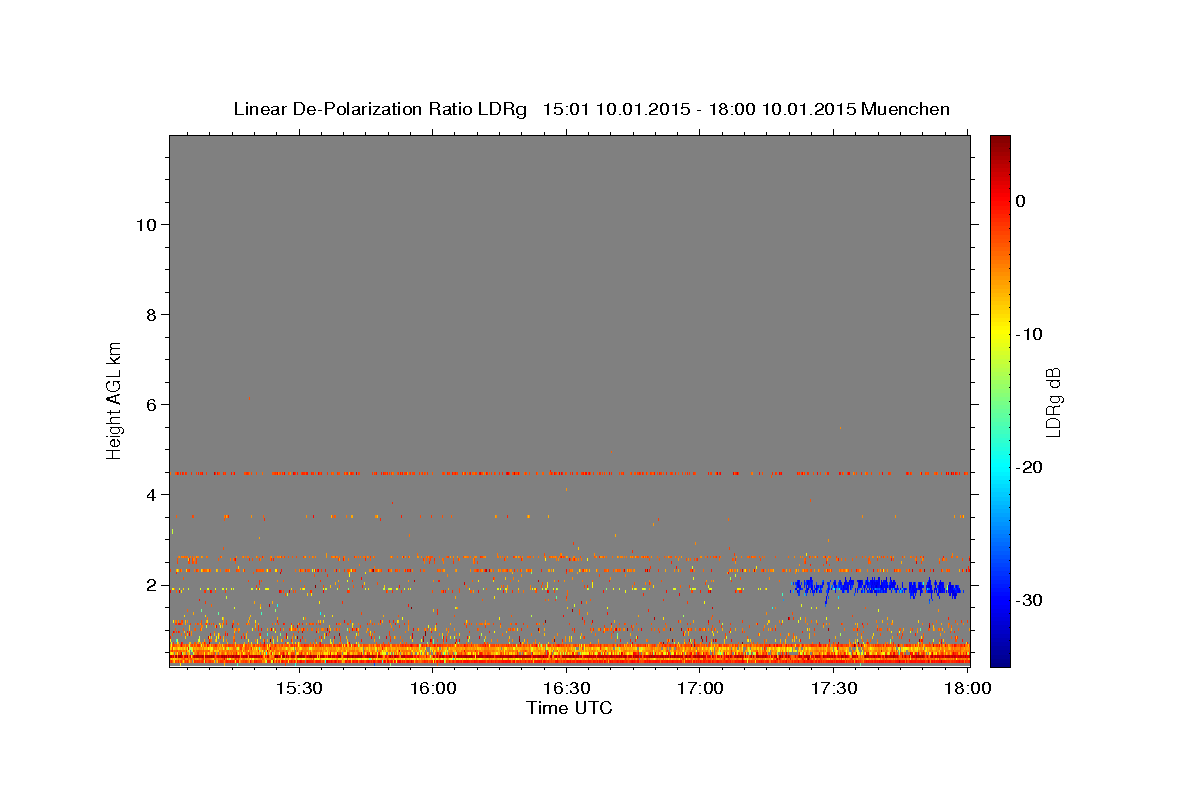Pick the dark blue bottom of colorbar
This screenshot has height=800, width=1200.
pos(1000,658)
